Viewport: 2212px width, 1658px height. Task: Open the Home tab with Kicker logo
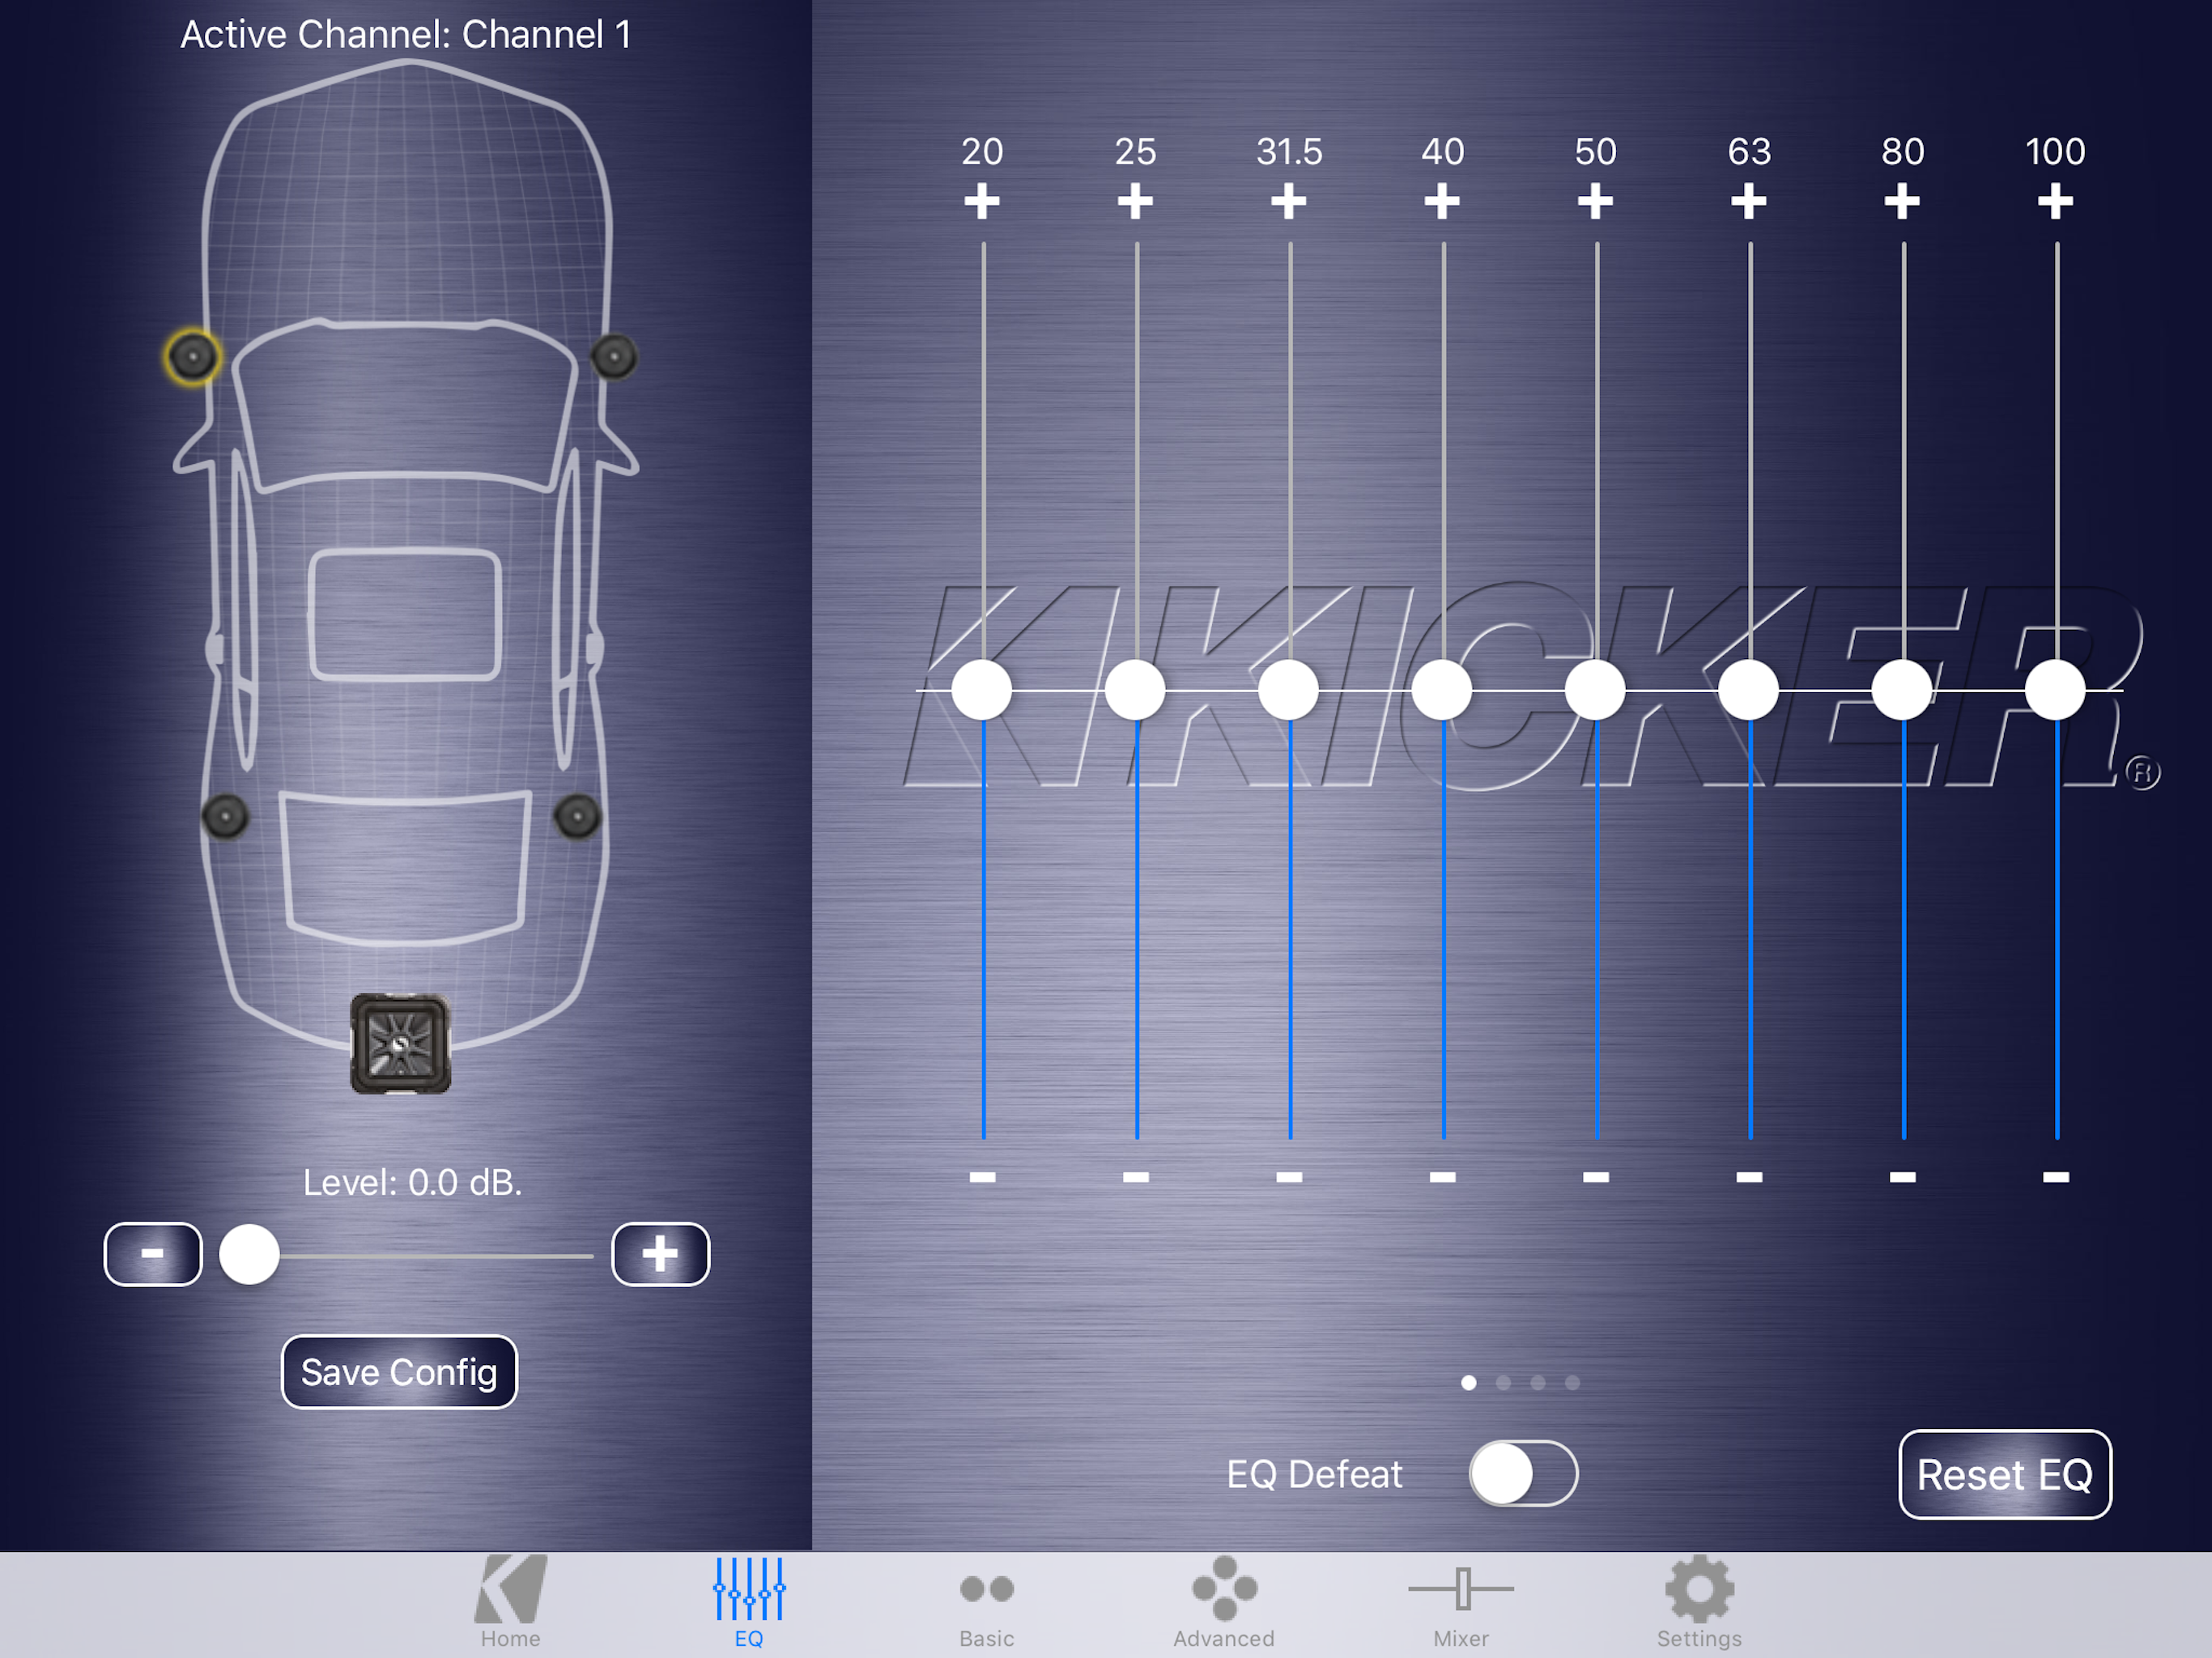coord(510,1600)
